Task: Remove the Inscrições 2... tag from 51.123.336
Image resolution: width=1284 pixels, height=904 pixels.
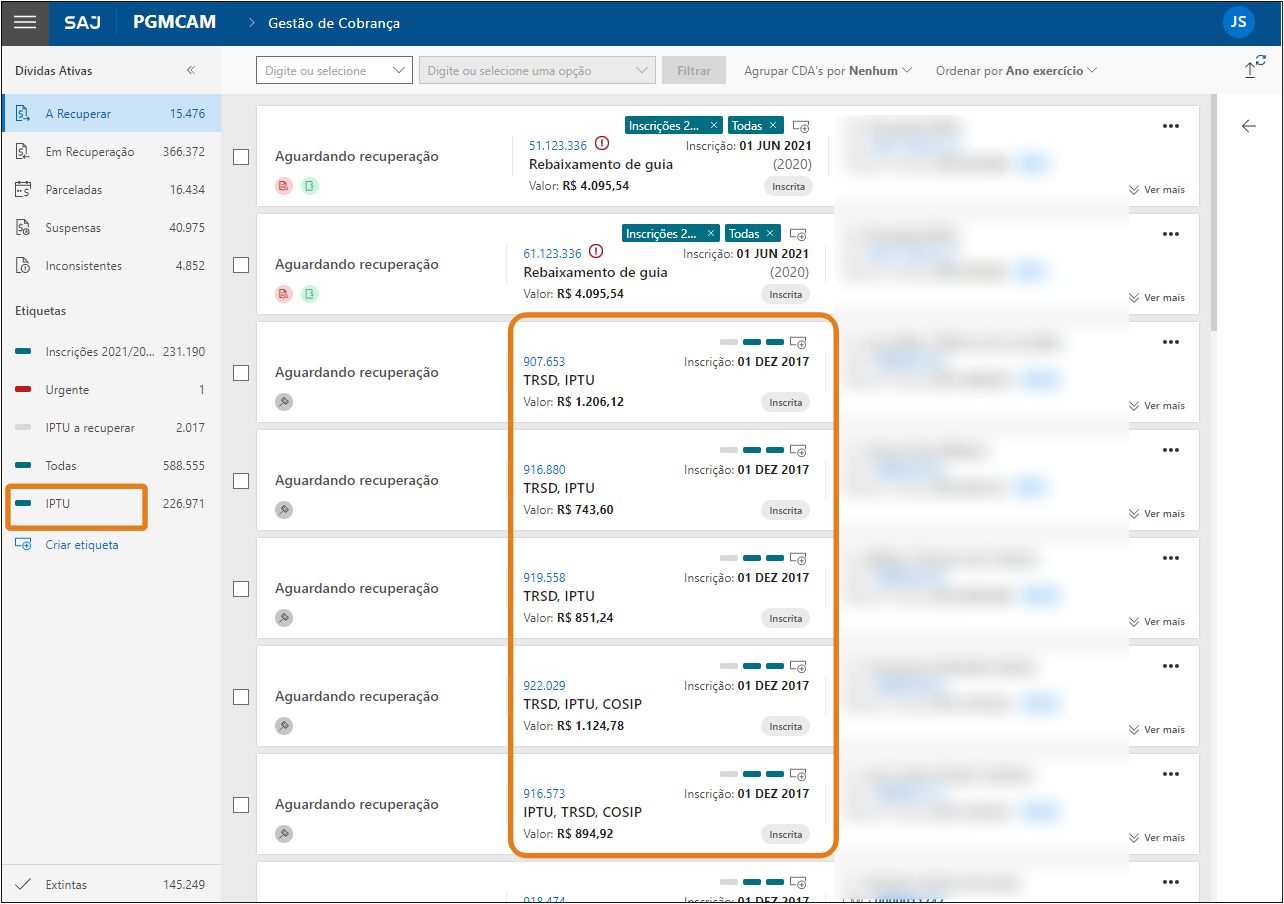Action: [714, 125]
